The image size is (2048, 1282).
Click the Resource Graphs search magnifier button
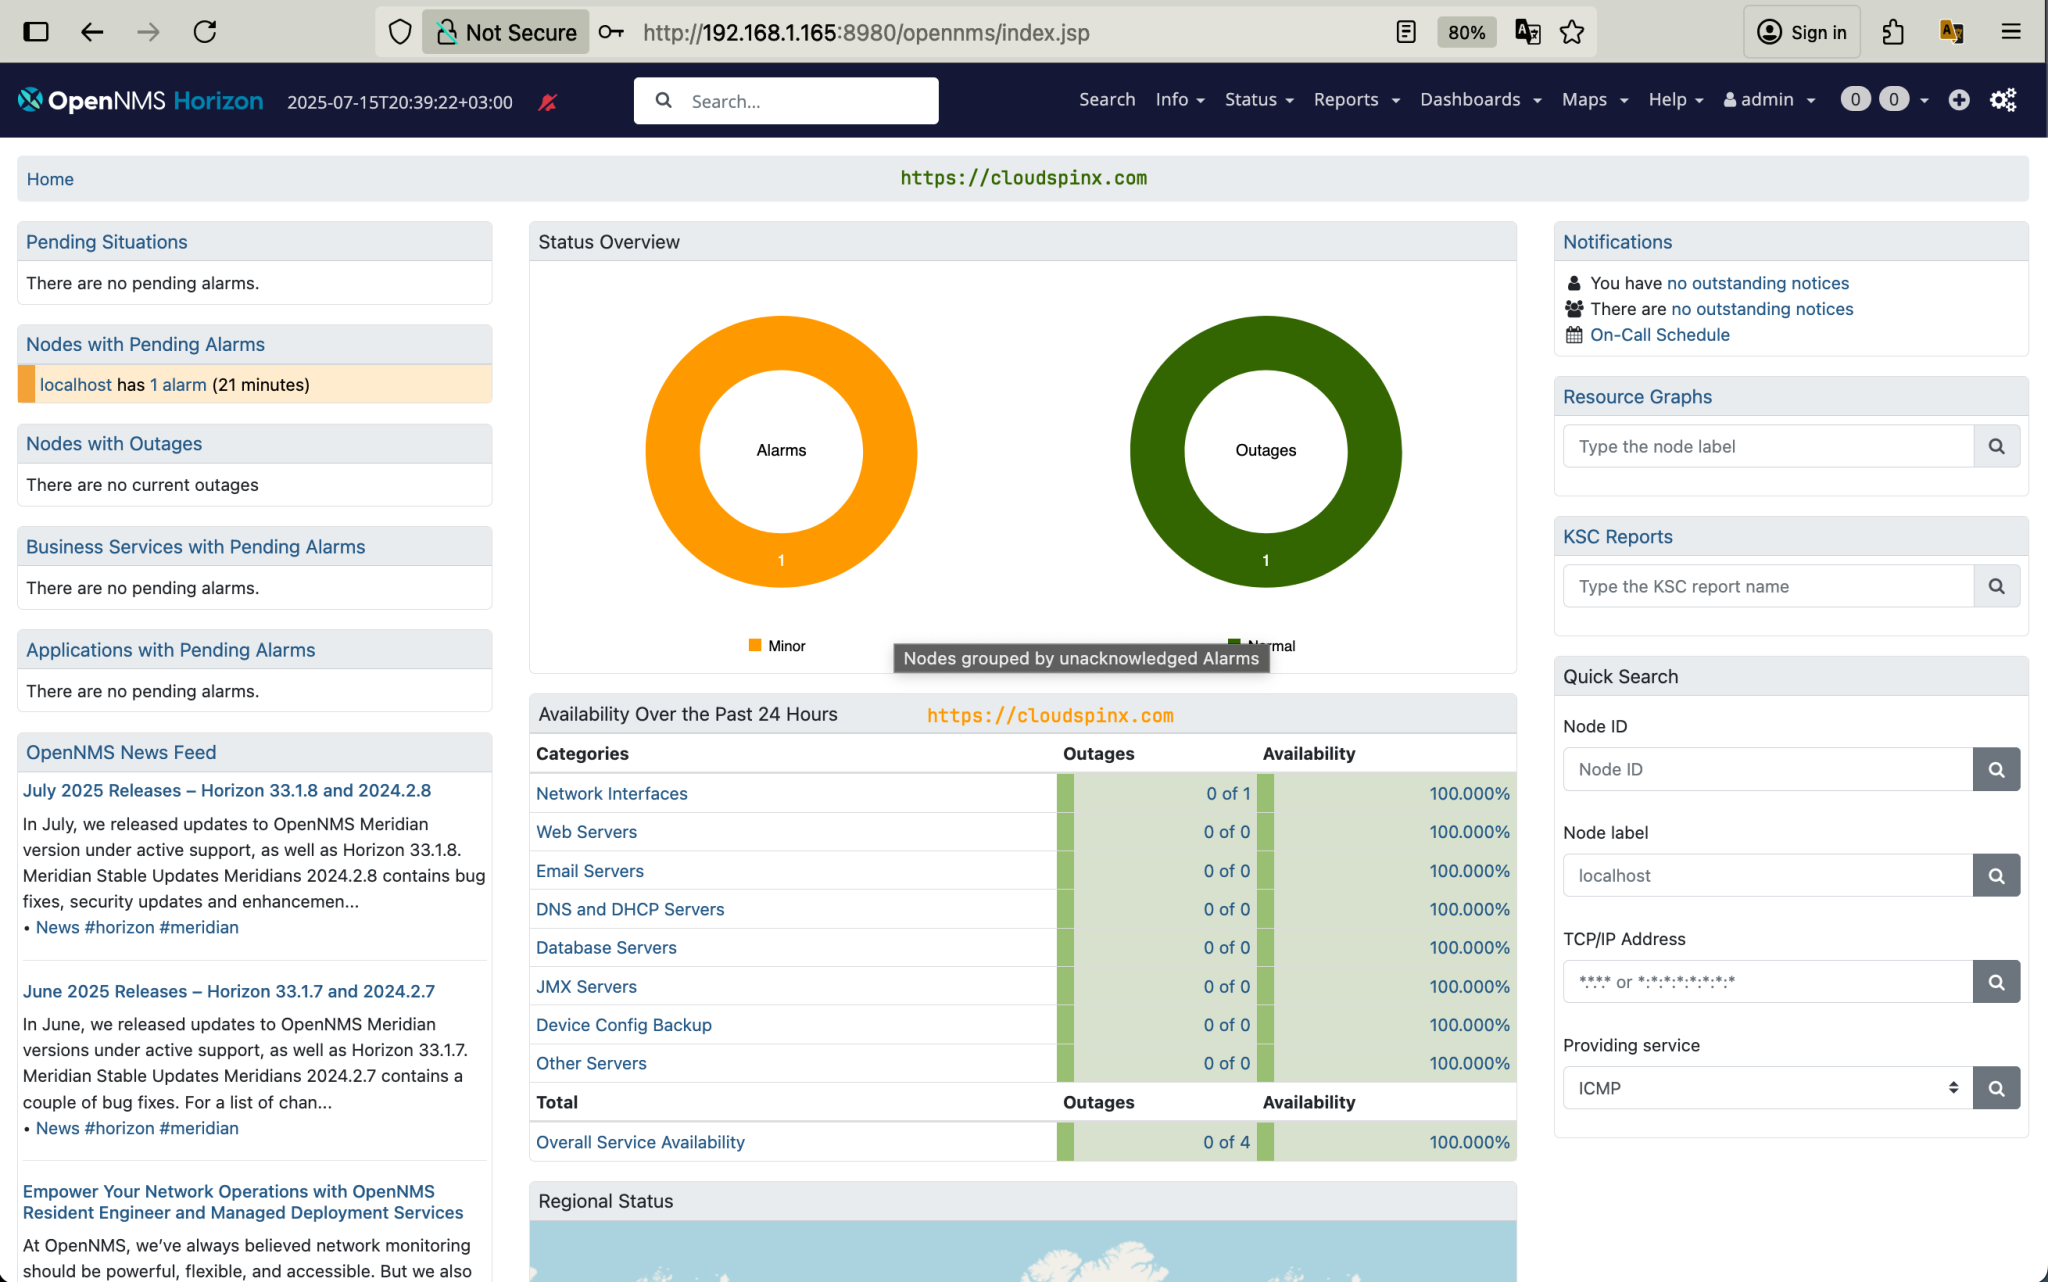coord(1996,447)
